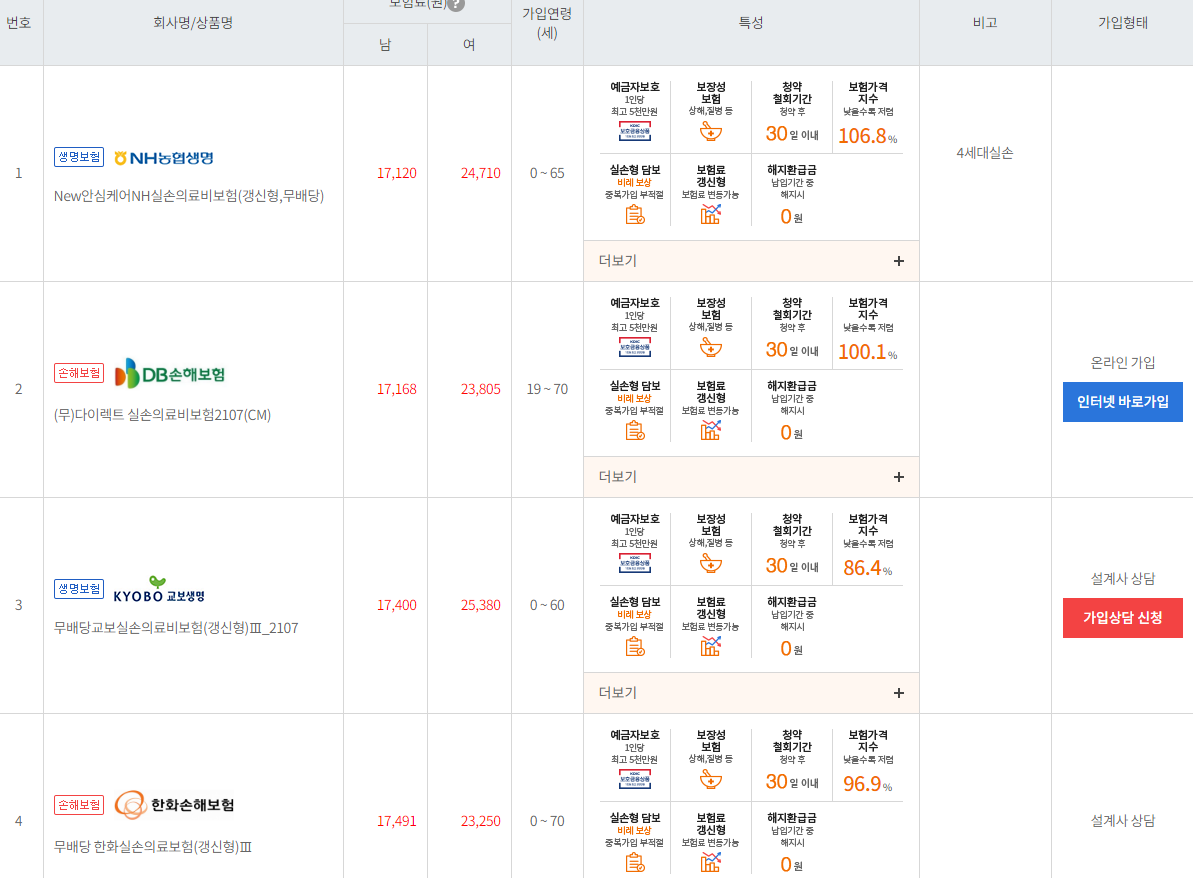Open New안심케어NH실손의료비보험 product name
This screenshot has width=1193, height=878.
pos(189,196)
